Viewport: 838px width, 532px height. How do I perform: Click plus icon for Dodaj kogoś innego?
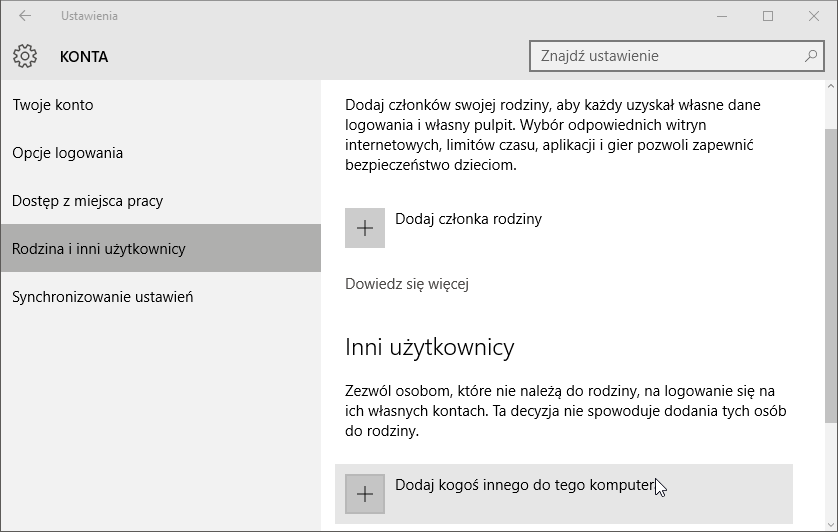pyautogui.click(x=365, y=494)
